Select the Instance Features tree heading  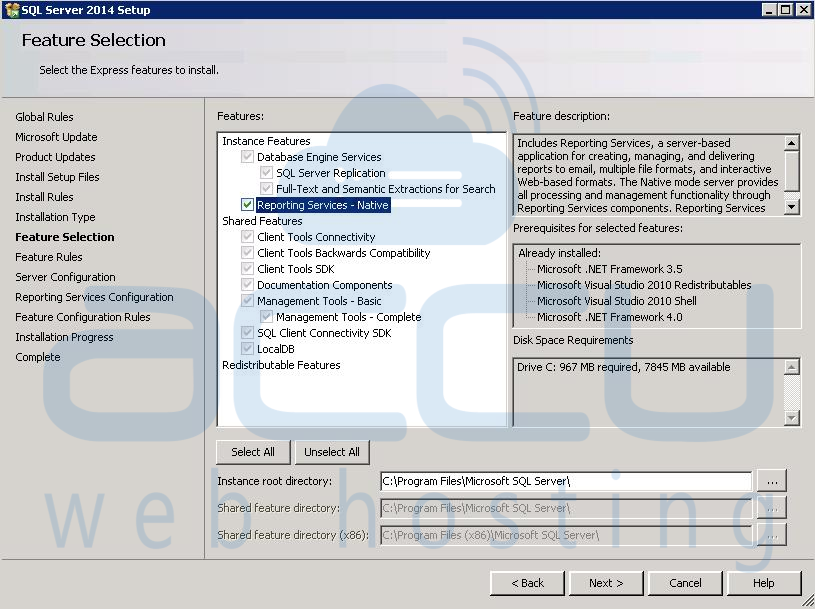(266, 141)
